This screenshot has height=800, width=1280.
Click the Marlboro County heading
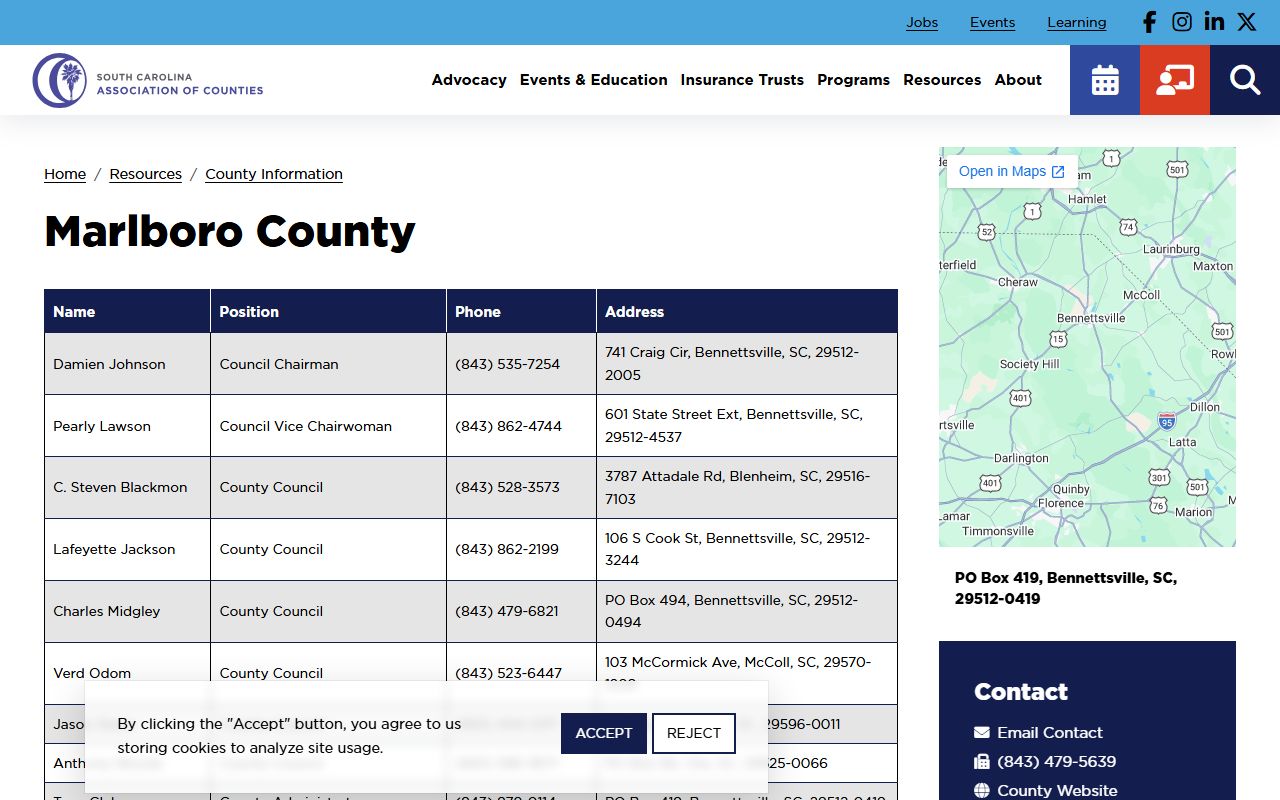coord(230,231)
